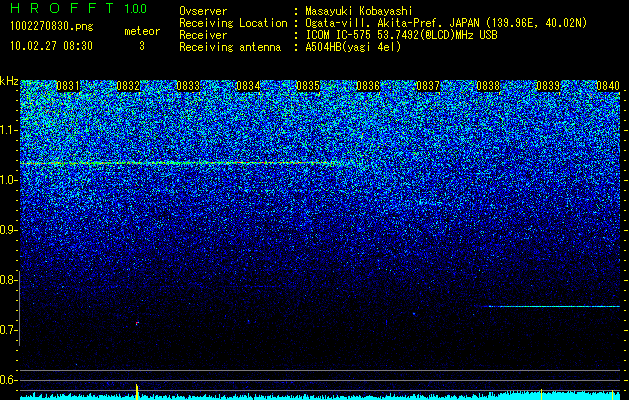Click the kHz axis unit label
Image resolution: width=629 pixels, height=400 pixels.
click(9, 81)
